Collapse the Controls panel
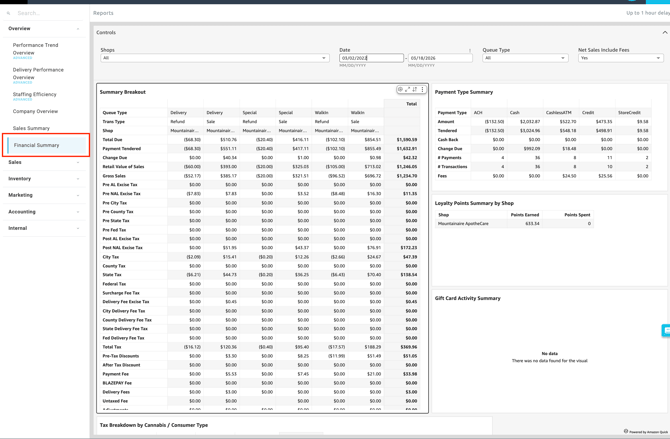This screenshot has width=670, height=439. coord(664,33)
